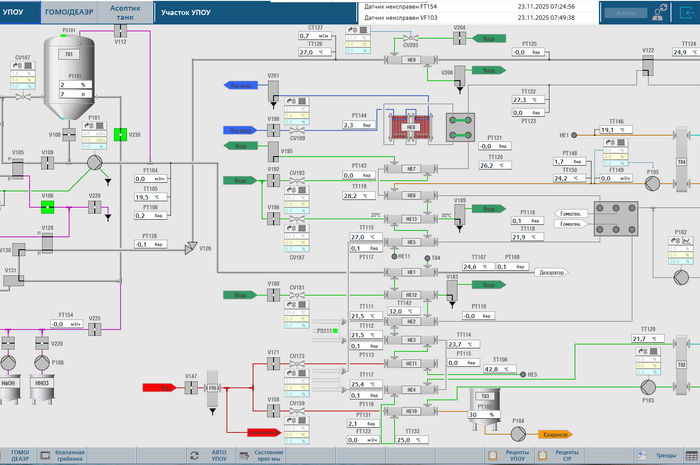Toggle valve V201 on ice water line
The width and height of the screenshot is (700, 465).
(x=273, y=87)
